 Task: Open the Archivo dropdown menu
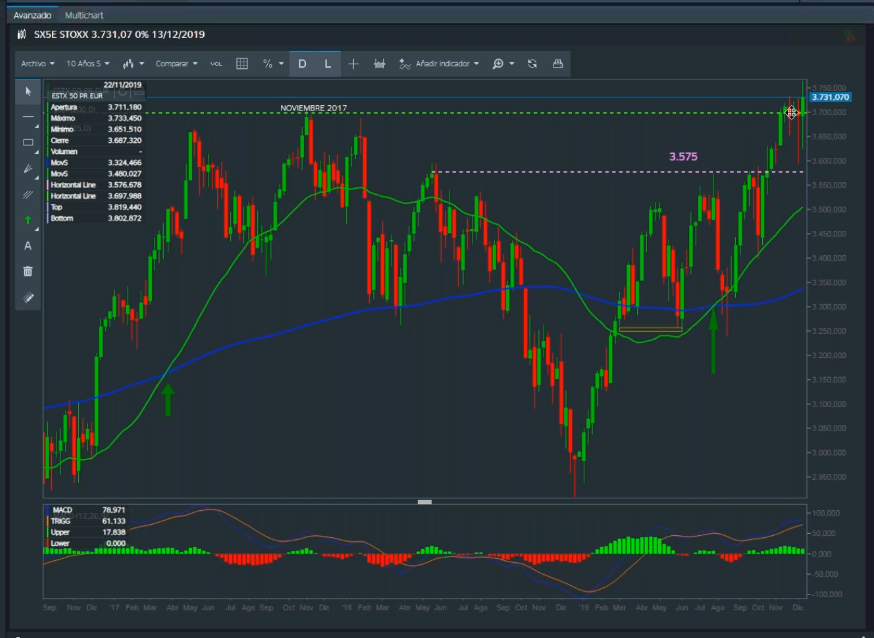[37, 63]
